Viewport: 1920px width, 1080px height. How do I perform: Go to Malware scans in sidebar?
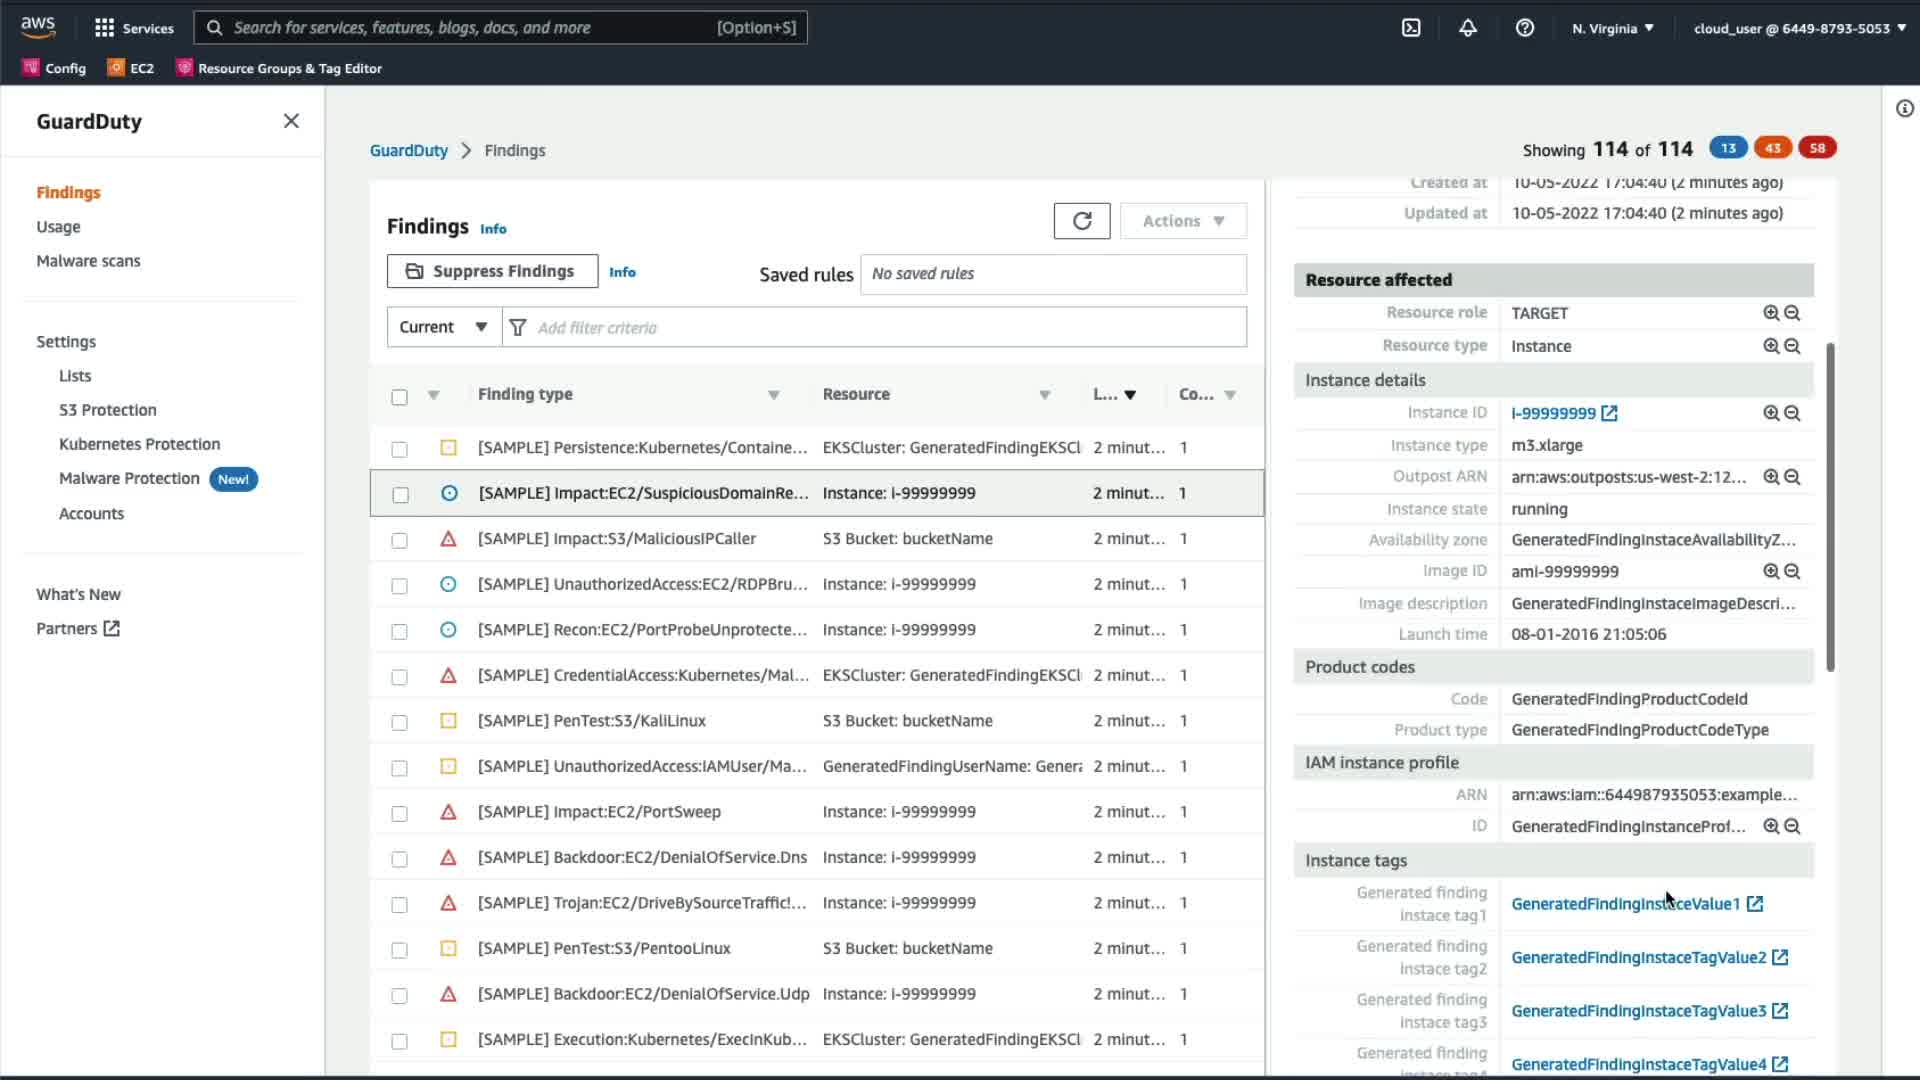point(88,261)
